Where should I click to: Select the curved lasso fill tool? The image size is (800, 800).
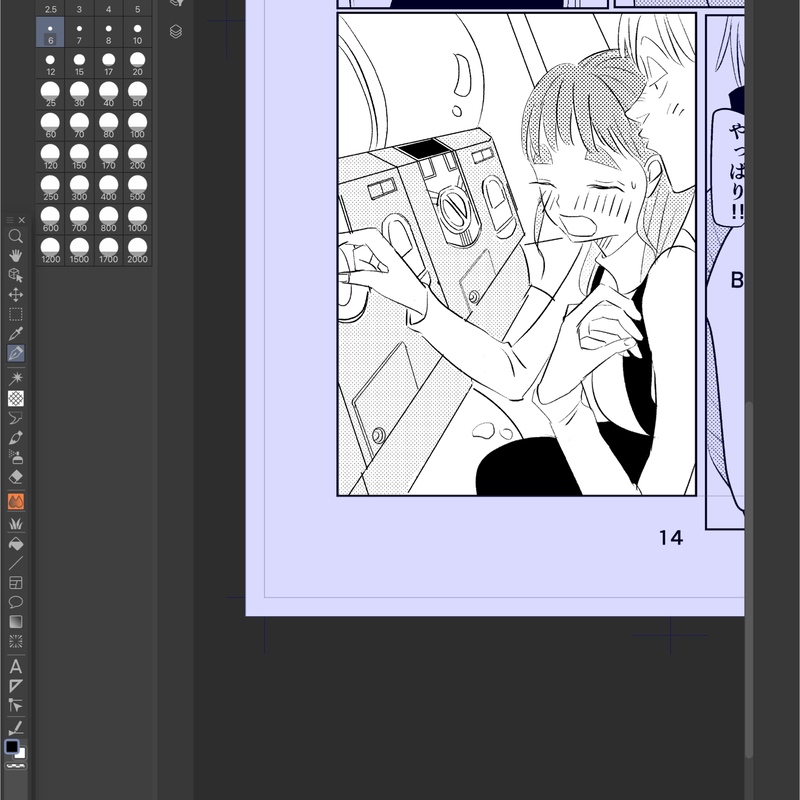16,418
